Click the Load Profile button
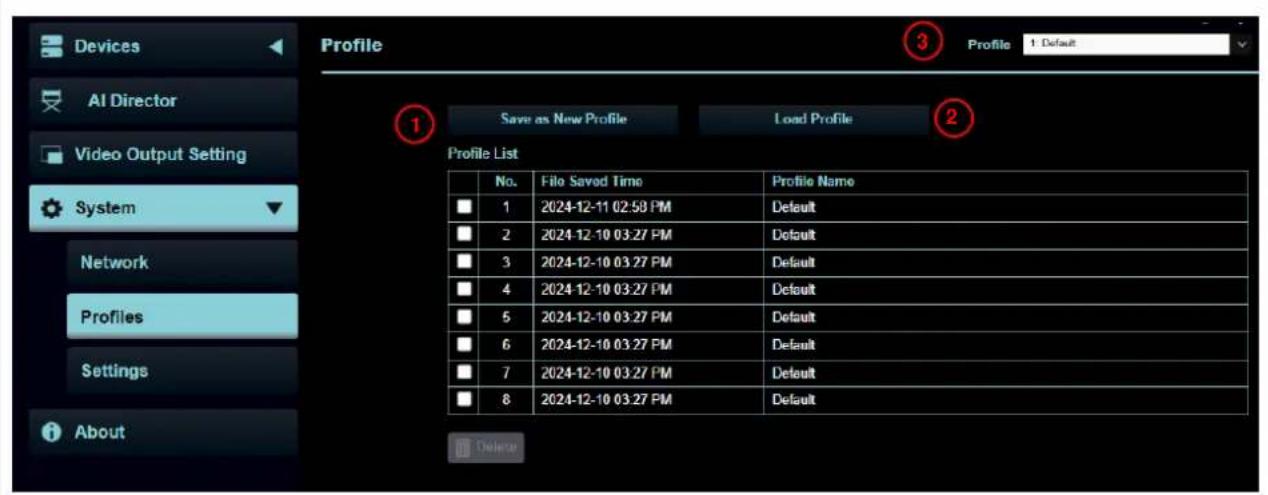The image size is (1268, 495). coord(813,119)
